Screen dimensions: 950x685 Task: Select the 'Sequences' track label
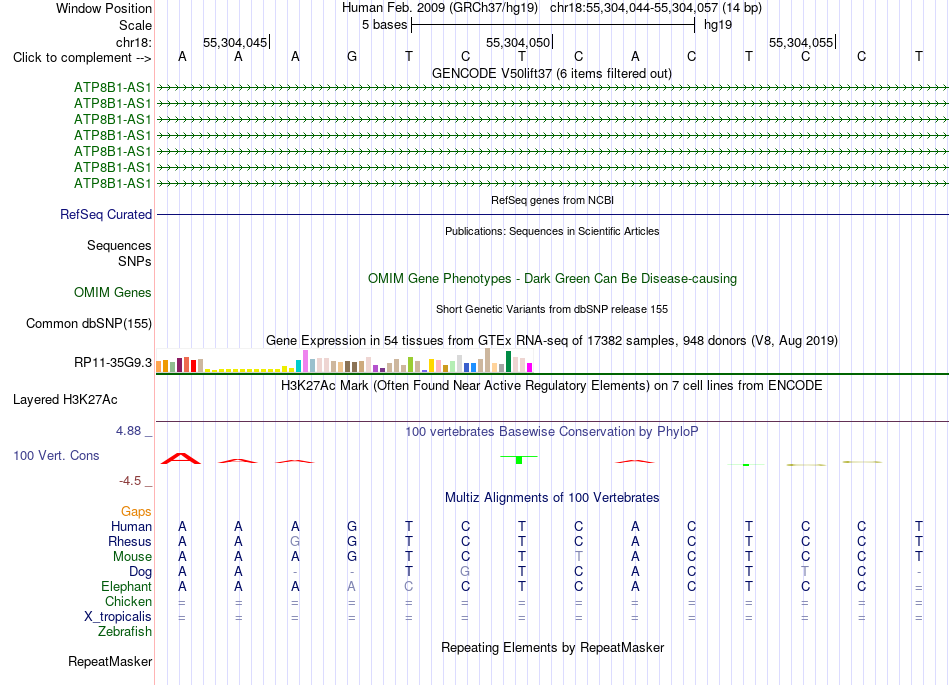[119, 245]
